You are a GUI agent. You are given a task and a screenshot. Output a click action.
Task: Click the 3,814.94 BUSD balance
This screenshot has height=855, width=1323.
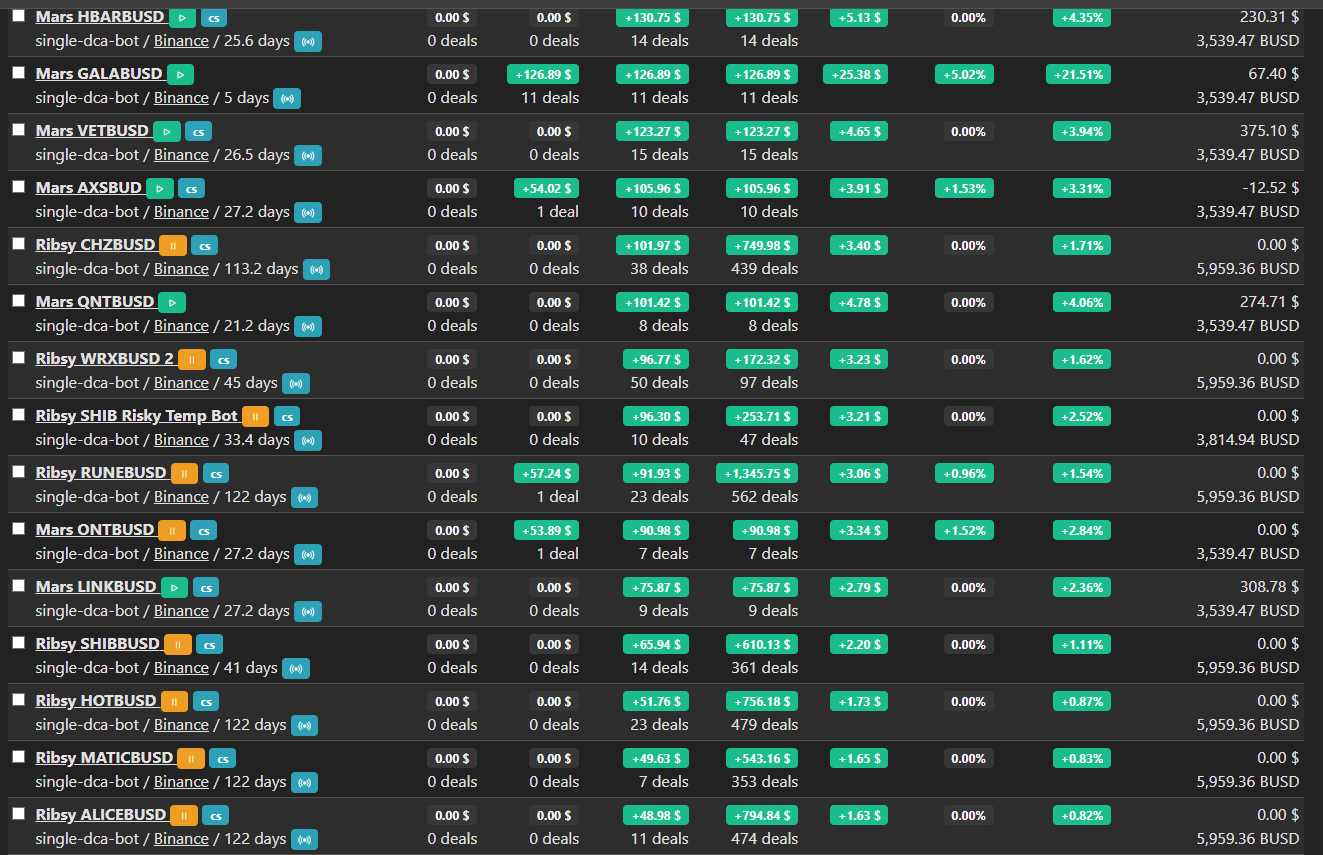(1248, 440)
